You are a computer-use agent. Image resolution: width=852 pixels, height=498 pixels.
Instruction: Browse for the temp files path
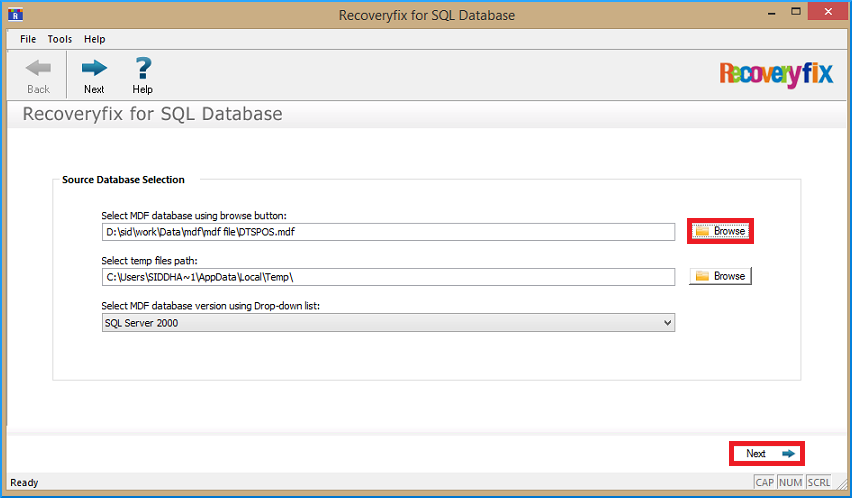[721, 276]
